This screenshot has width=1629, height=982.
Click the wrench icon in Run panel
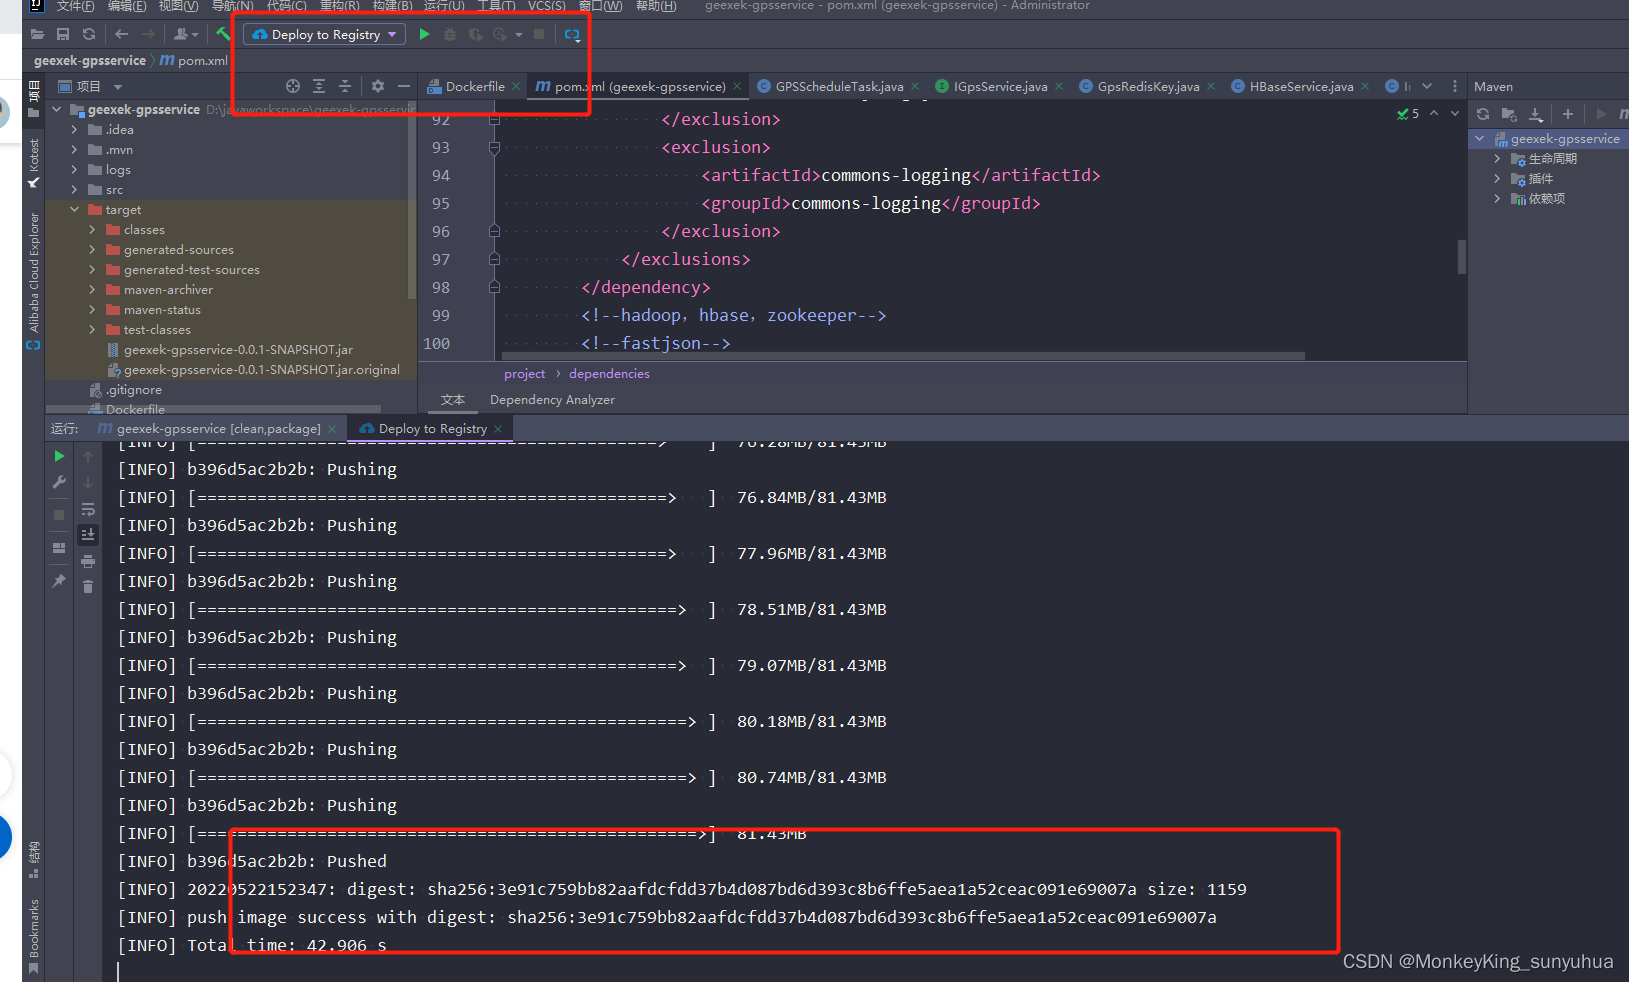pos(59,482)
